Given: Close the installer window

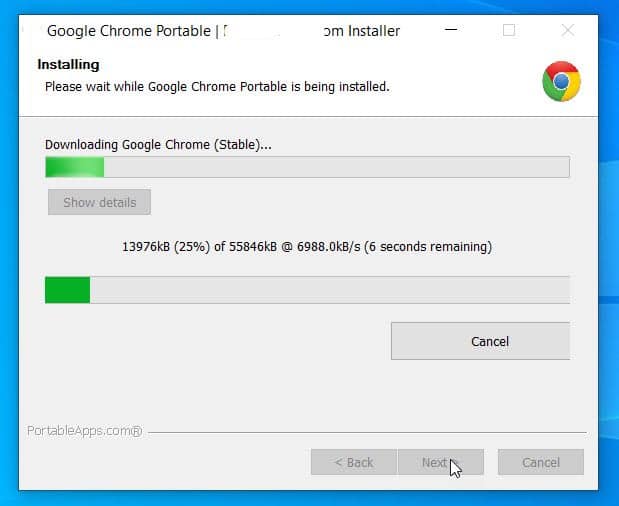Looking at the screenshot, I should tap(568, 30).
